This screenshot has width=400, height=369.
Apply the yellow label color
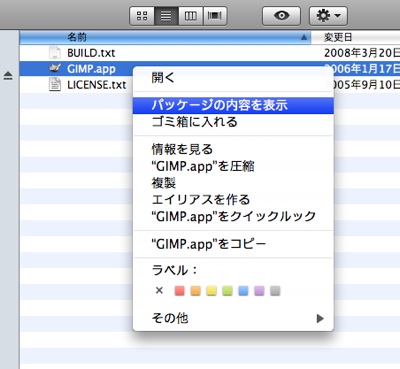click(211, 291)
